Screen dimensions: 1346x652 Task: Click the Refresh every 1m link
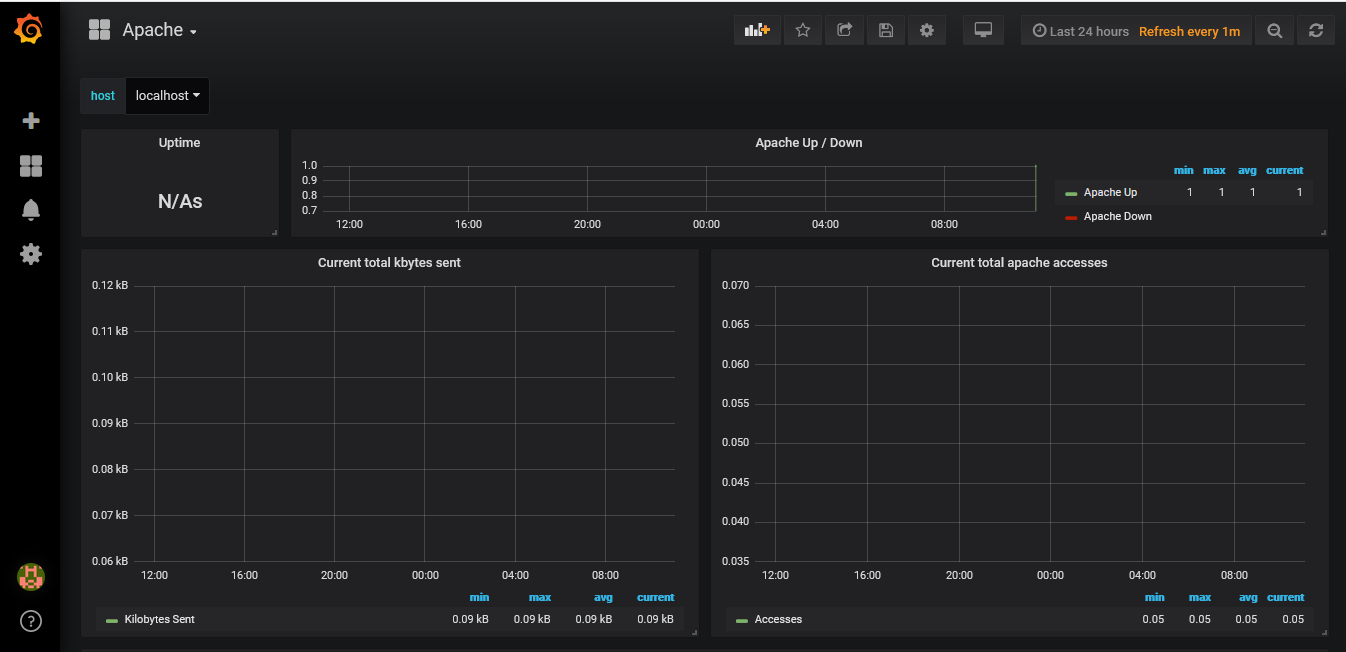pyautogui.click(x=1189, y=31)
